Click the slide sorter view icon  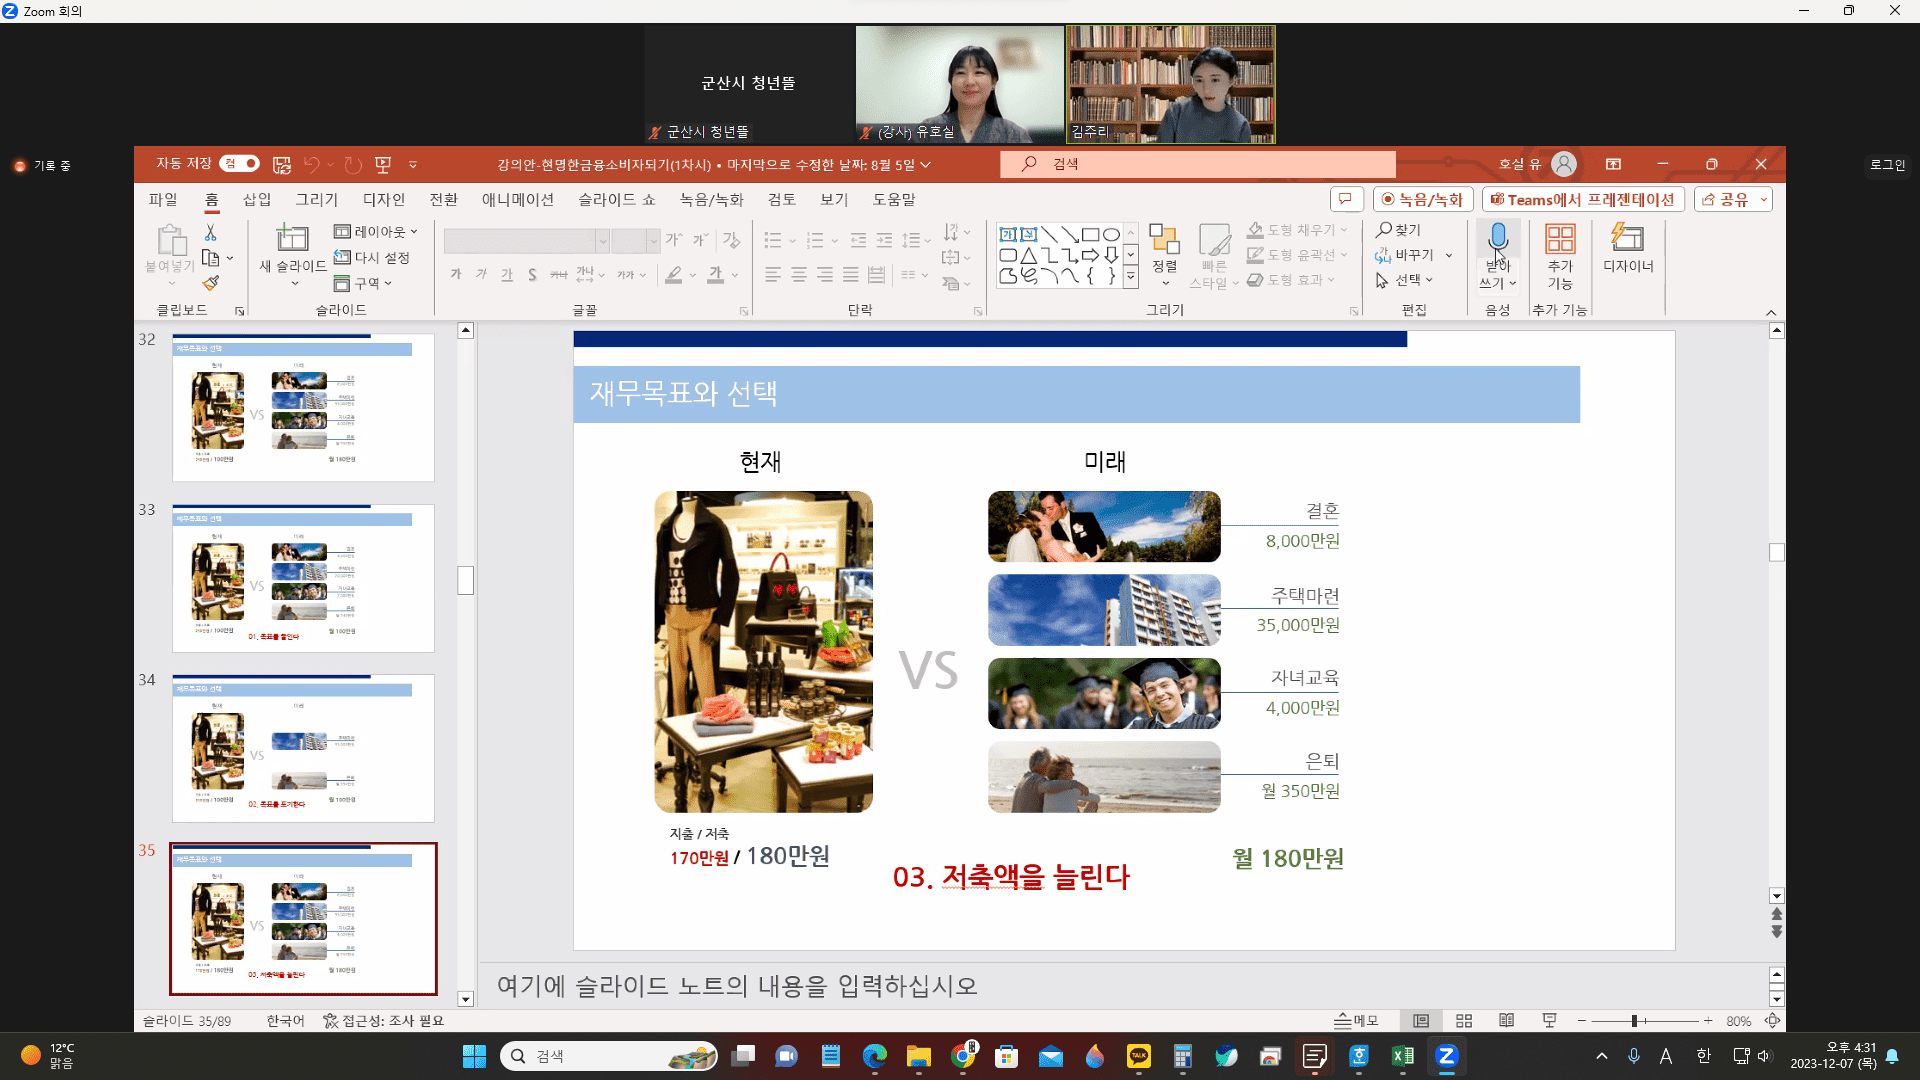point(1464,1021)
